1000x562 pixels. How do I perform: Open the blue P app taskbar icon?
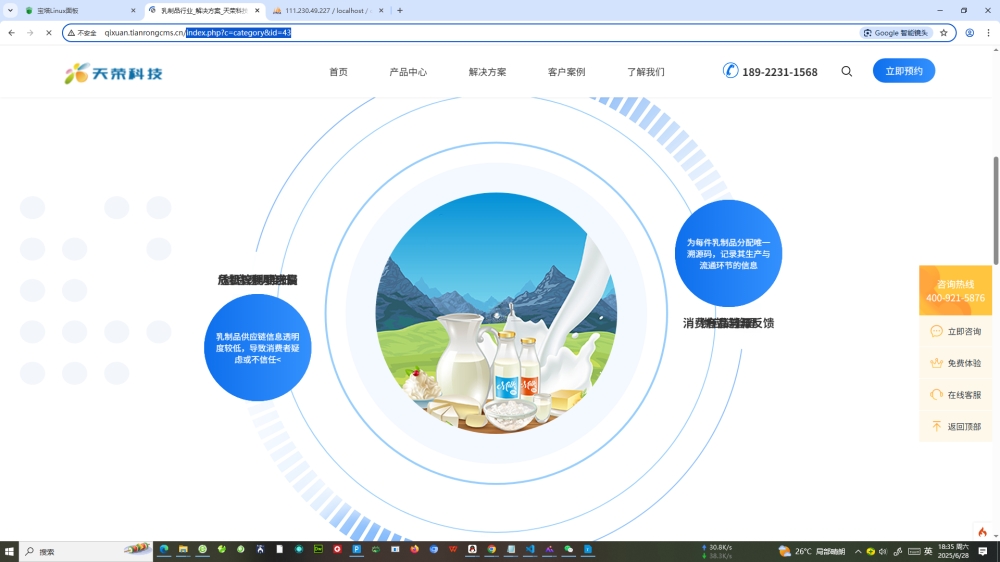[x=357, y=549]
